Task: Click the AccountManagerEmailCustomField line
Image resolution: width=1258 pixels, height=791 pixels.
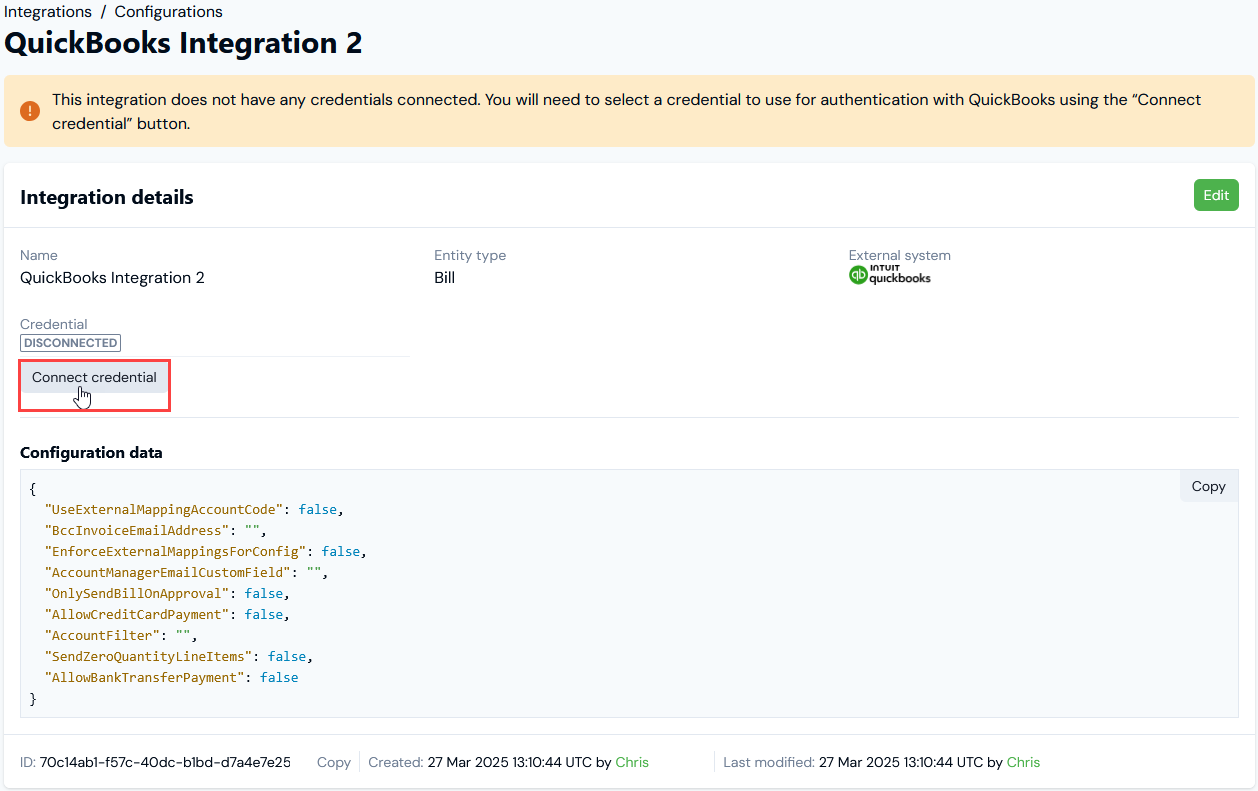Action: pos(186,572)
